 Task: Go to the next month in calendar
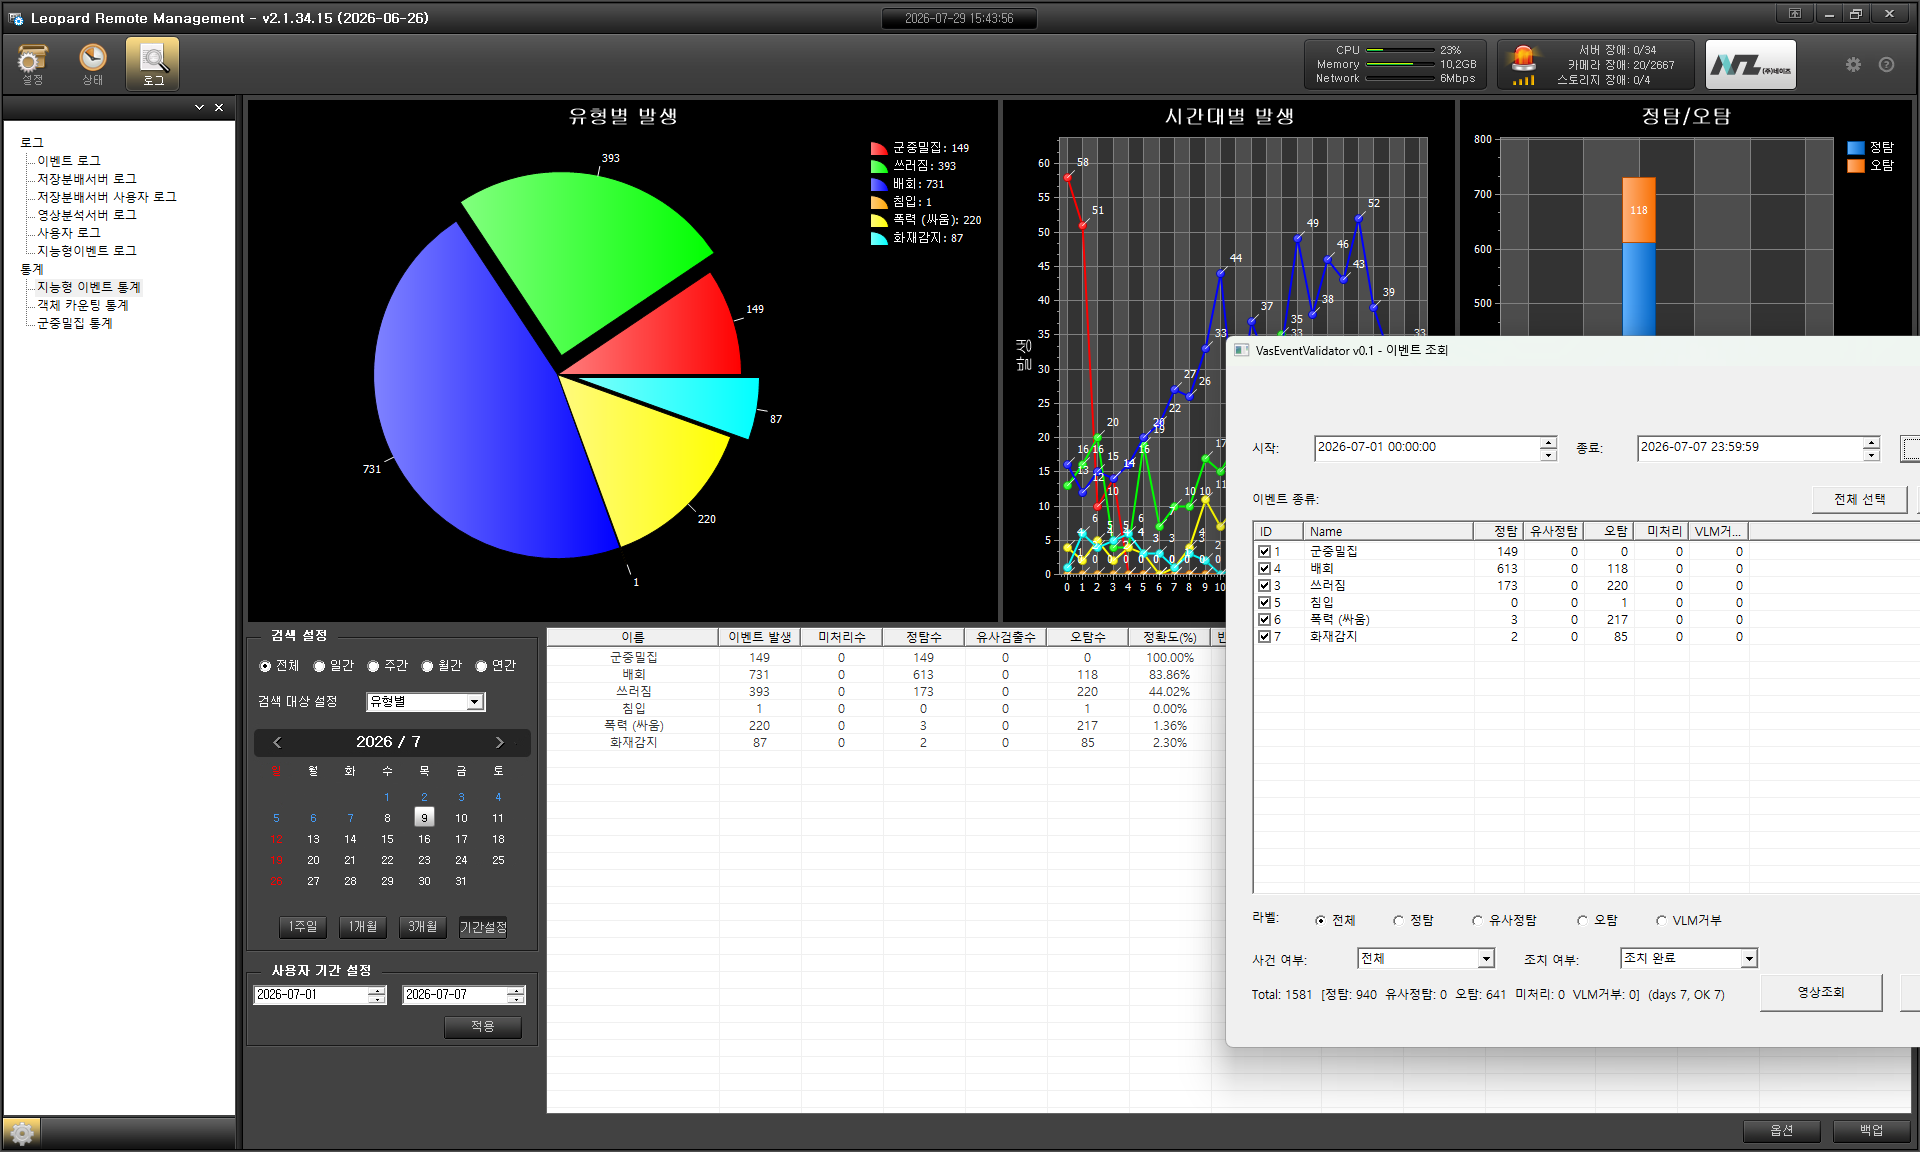[x=499, y=742]
